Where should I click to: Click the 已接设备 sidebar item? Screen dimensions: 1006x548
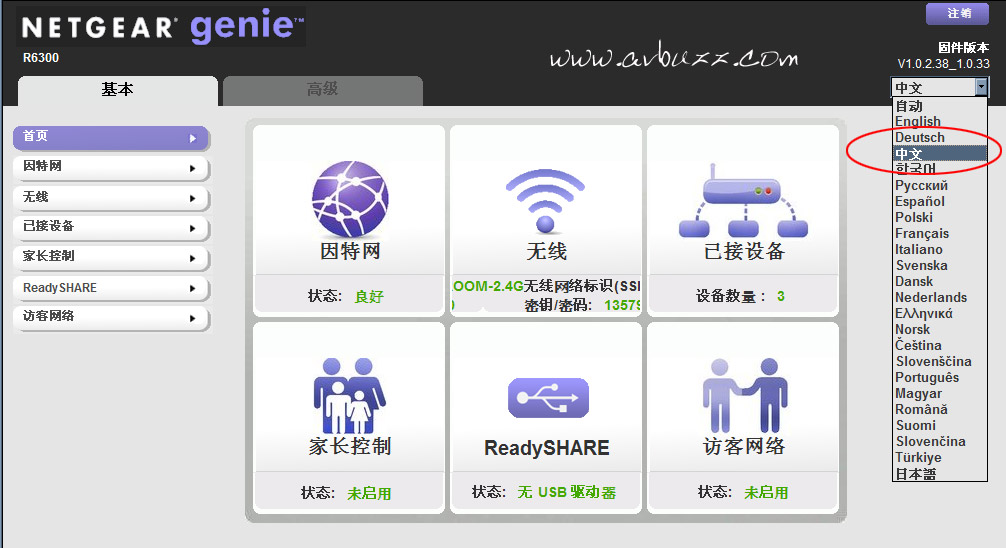(x=110, y=227)
